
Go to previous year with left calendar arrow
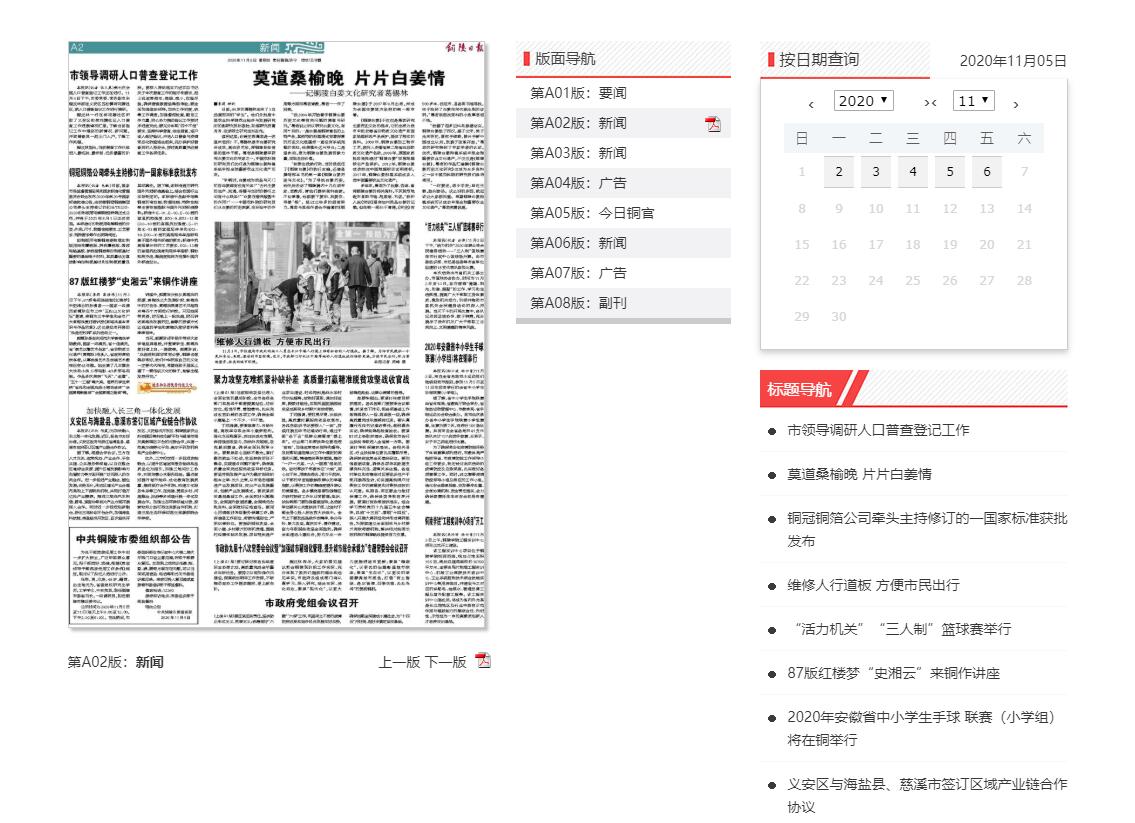point(811,103)
